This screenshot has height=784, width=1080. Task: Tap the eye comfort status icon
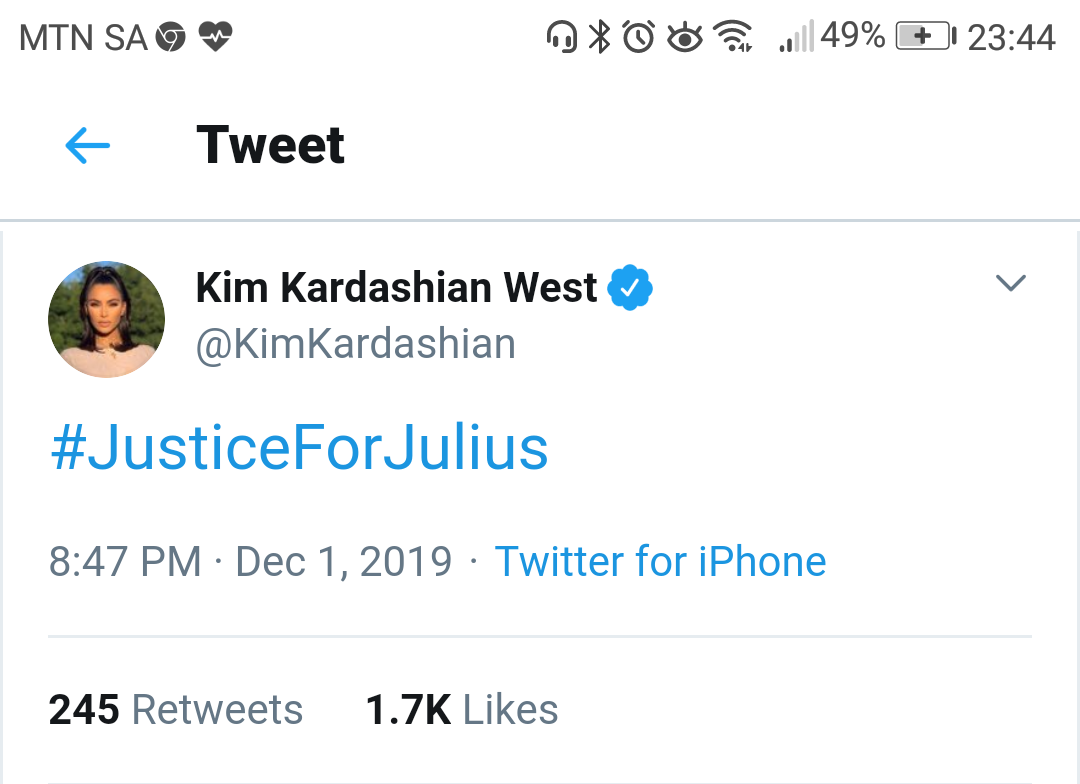685,38
